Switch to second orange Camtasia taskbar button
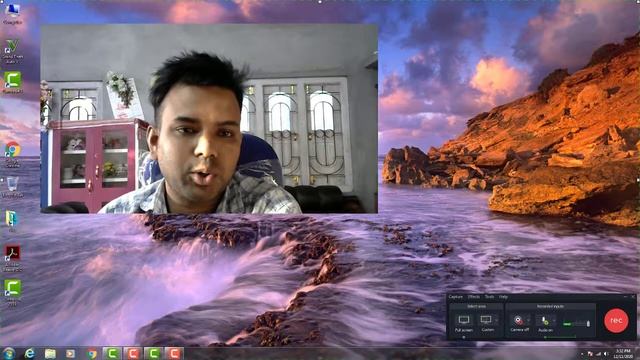Viewport: 640px width, 360px height. click(x=174, y=353)
